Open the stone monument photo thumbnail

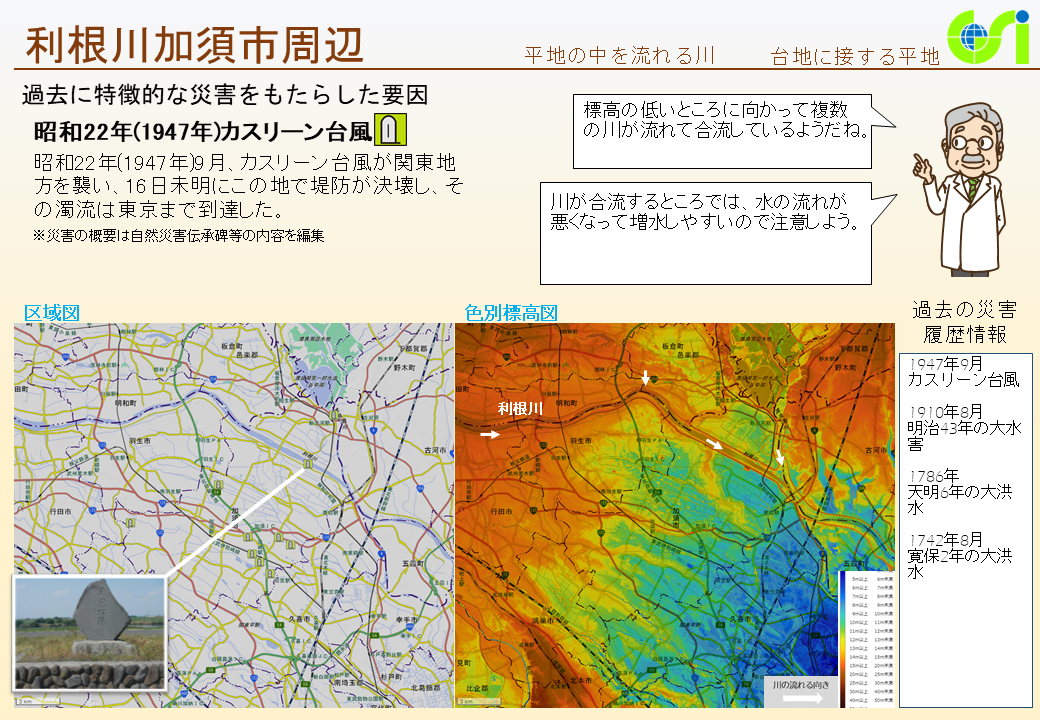coord(90,633)
